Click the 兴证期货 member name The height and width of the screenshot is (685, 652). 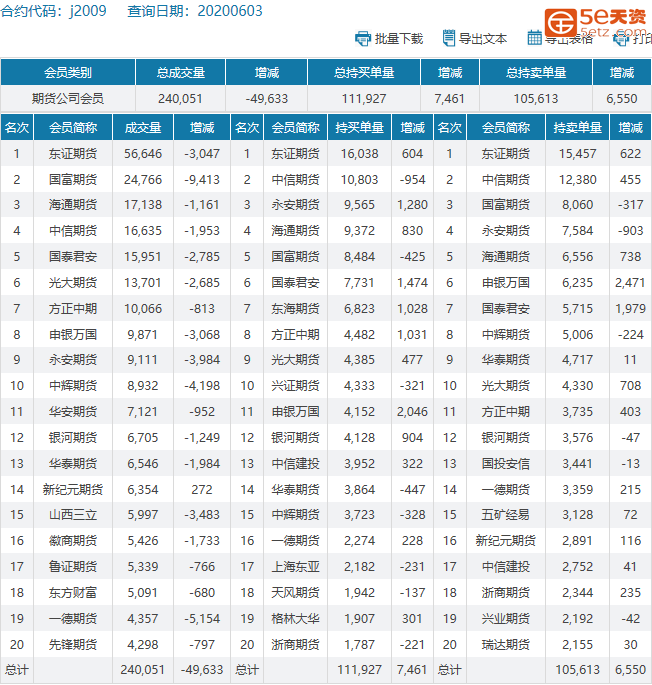(295, 386)
